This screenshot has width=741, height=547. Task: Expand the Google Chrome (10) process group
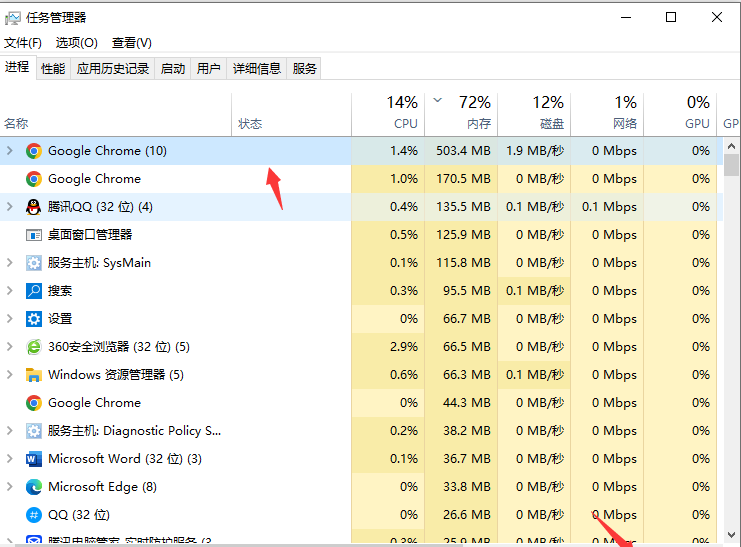9,151
